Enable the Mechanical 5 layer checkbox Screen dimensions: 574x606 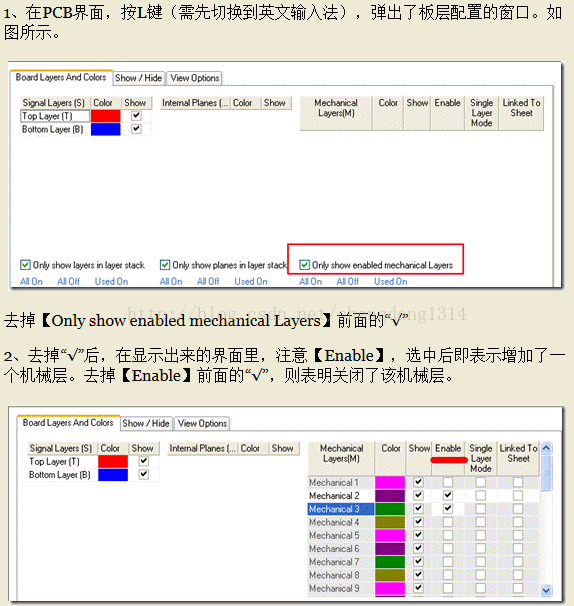pyautogui.click(x=448, y=535)
